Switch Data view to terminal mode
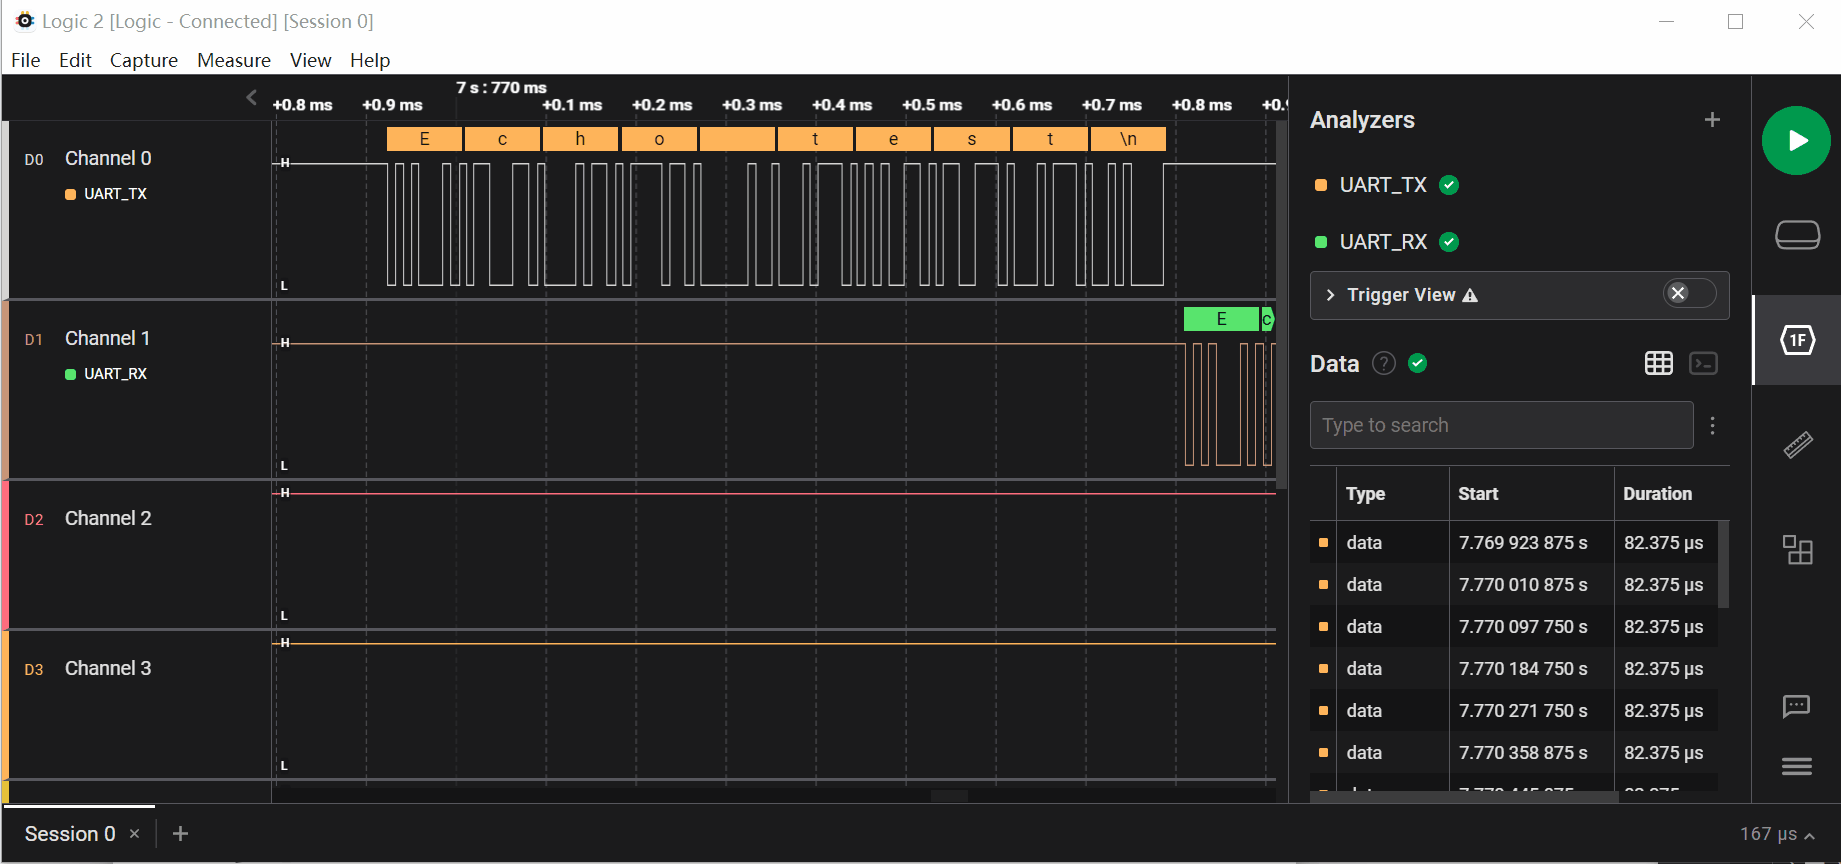Image resolution: width=1841 pixels, height=864 pixels. tap(1703, 363)
